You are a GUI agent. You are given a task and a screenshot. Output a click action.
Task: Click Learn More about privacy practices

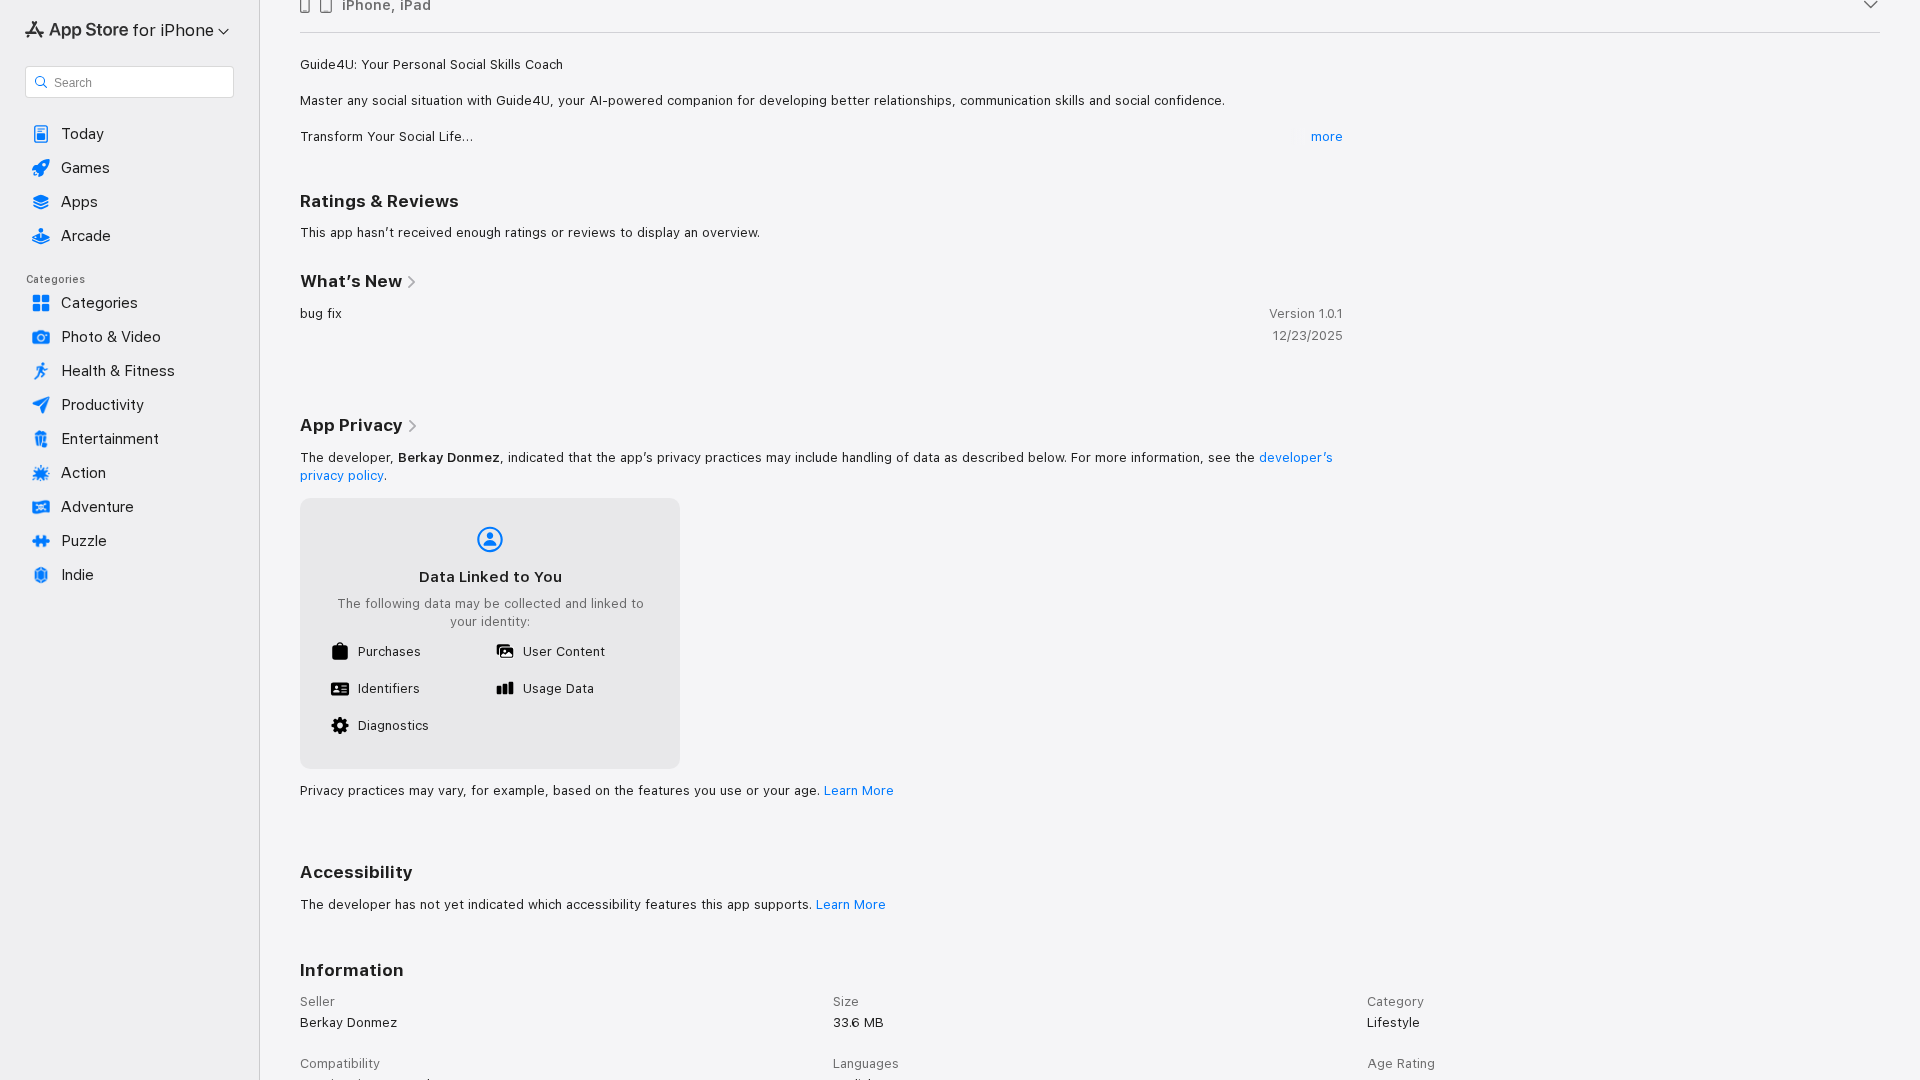click(x=858, y=791)
